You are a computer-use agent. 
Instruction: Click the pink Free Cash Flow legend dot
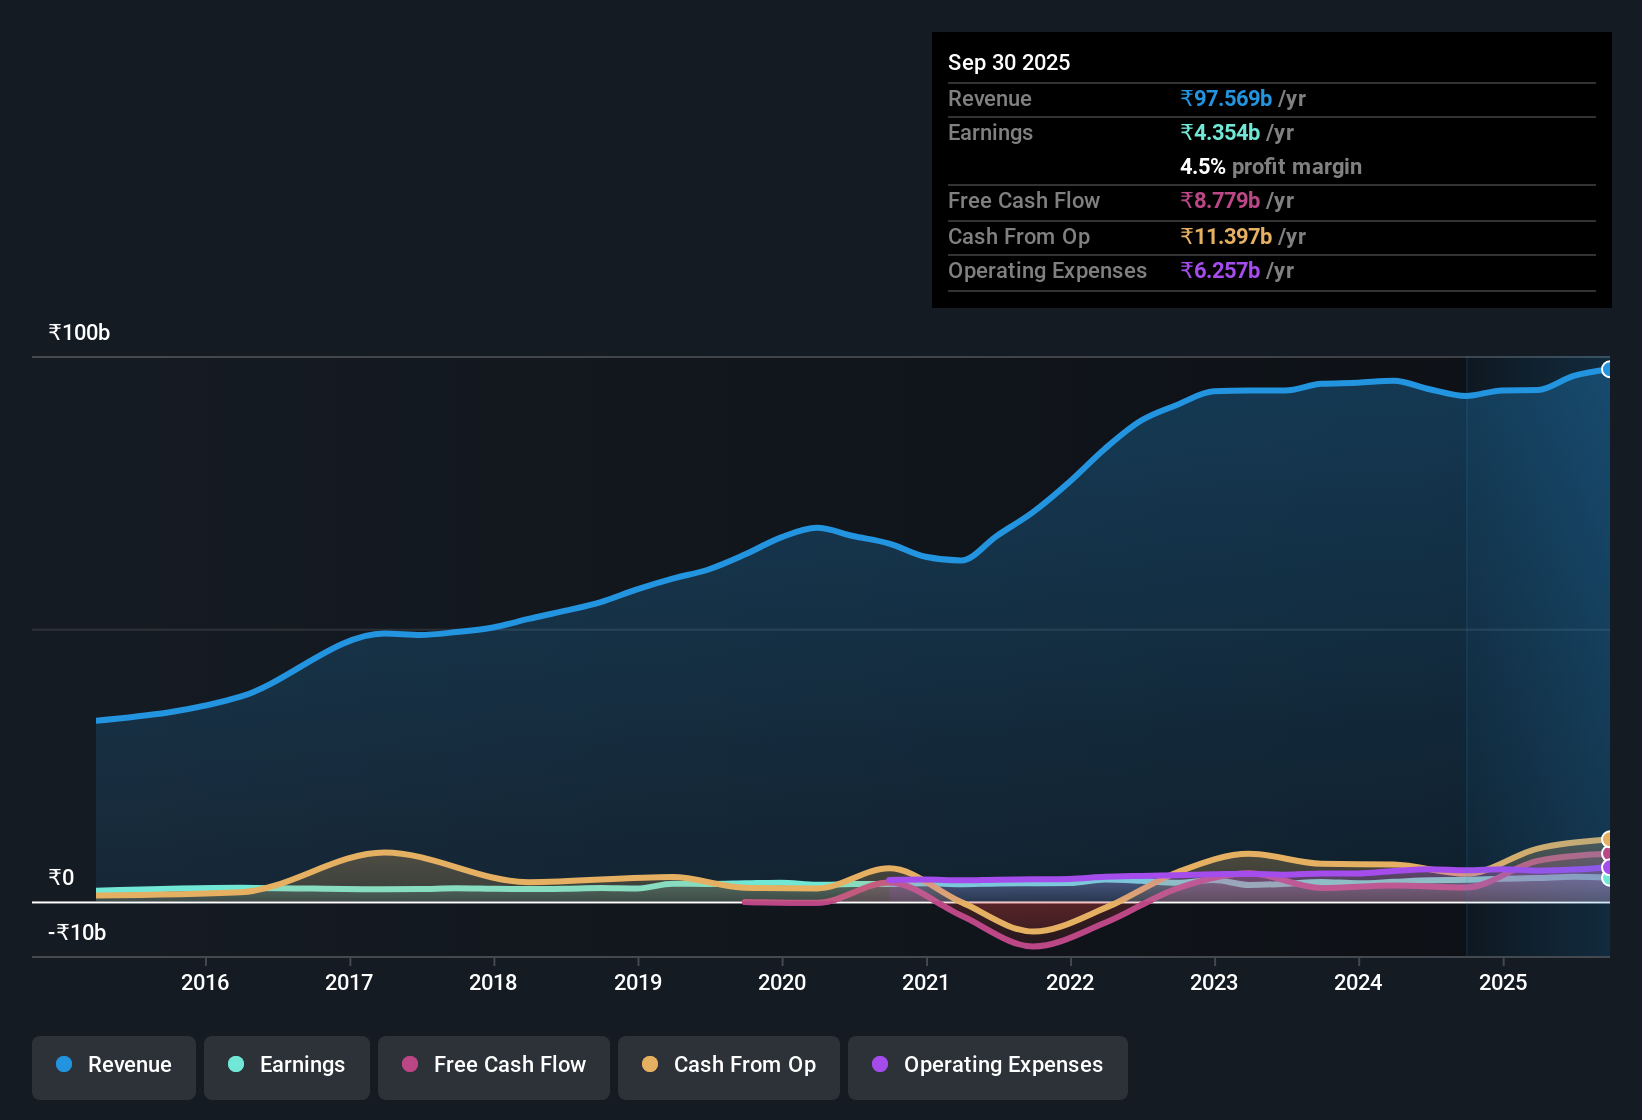pos(409,1065)
